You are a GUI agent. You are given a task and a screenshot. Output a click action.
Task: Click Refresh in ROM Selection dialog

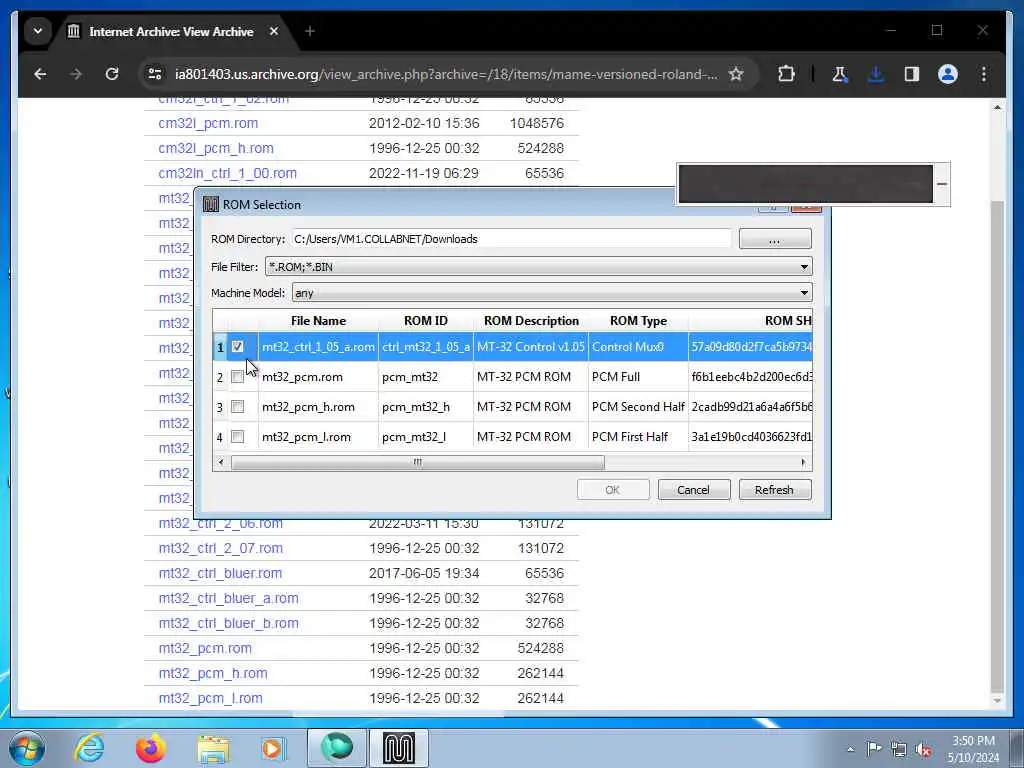coord(775,490)
